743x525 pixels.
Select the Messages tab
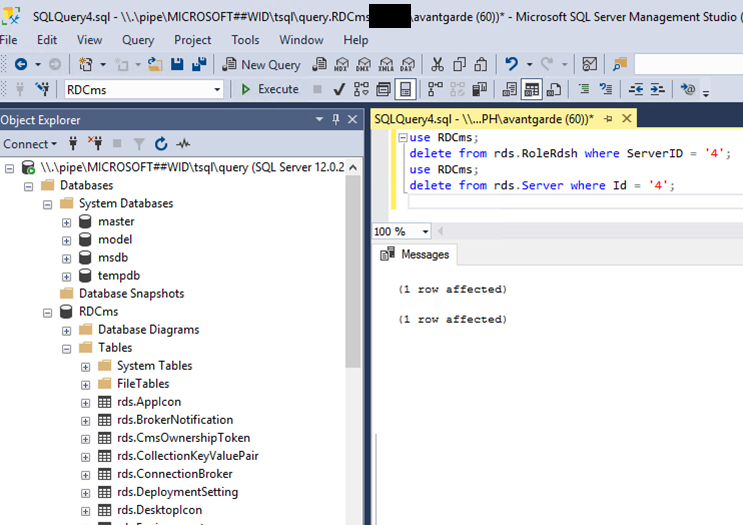(x=415, y=254)
